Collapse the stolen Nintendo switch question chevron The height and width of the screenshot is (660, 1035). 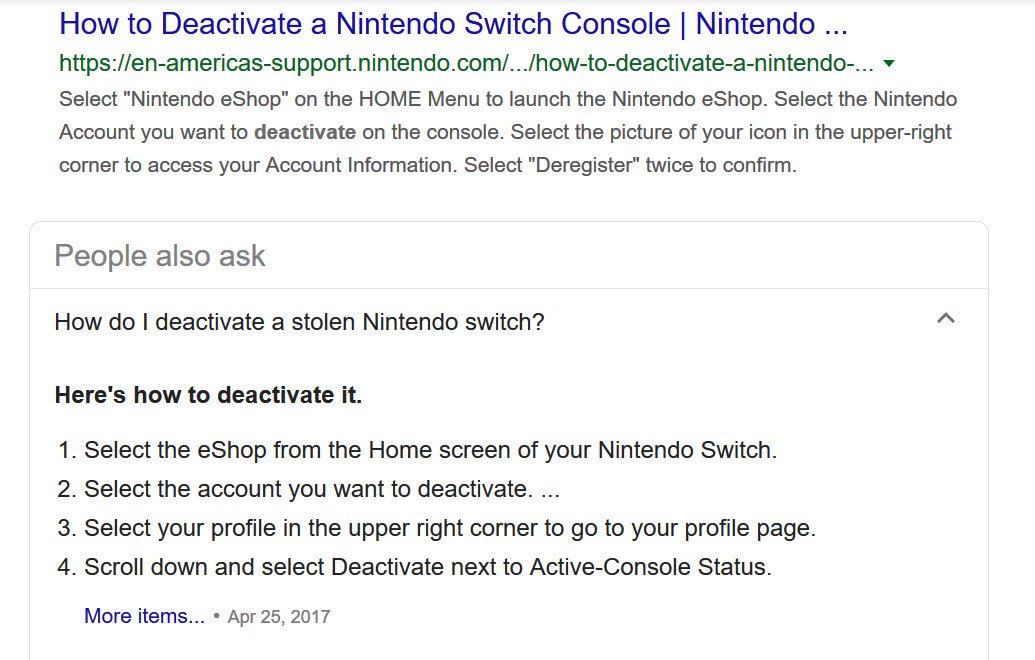point(945,319)
